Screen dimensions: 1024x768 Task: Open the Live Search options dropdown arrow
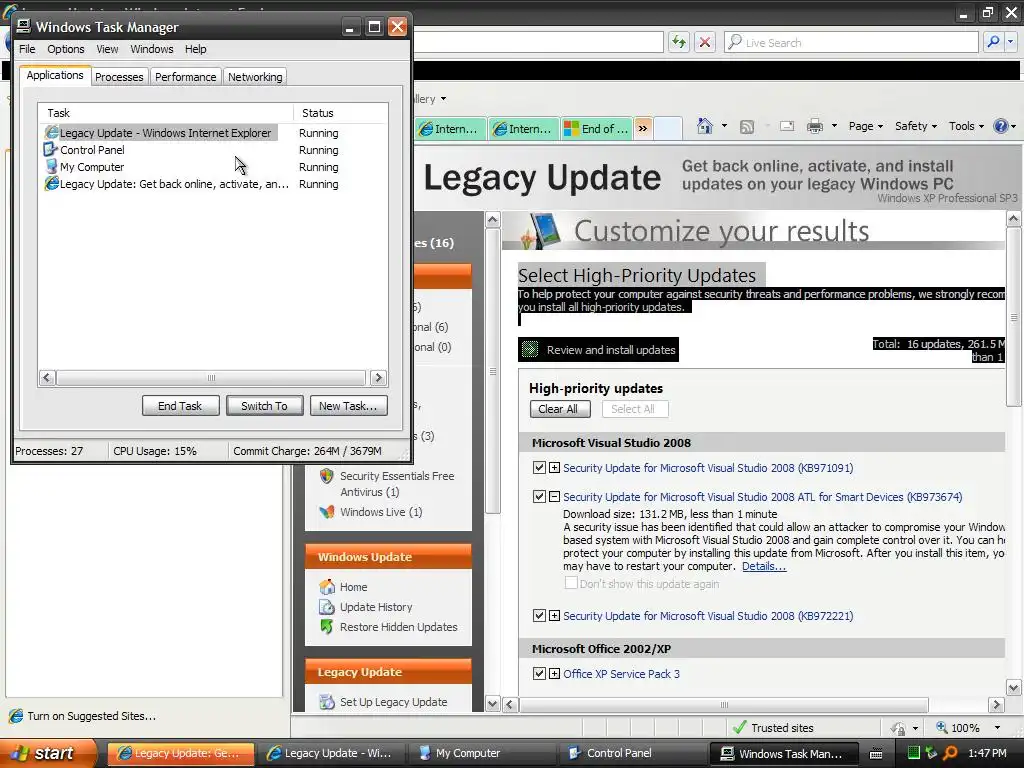[x=1010, y=42]
